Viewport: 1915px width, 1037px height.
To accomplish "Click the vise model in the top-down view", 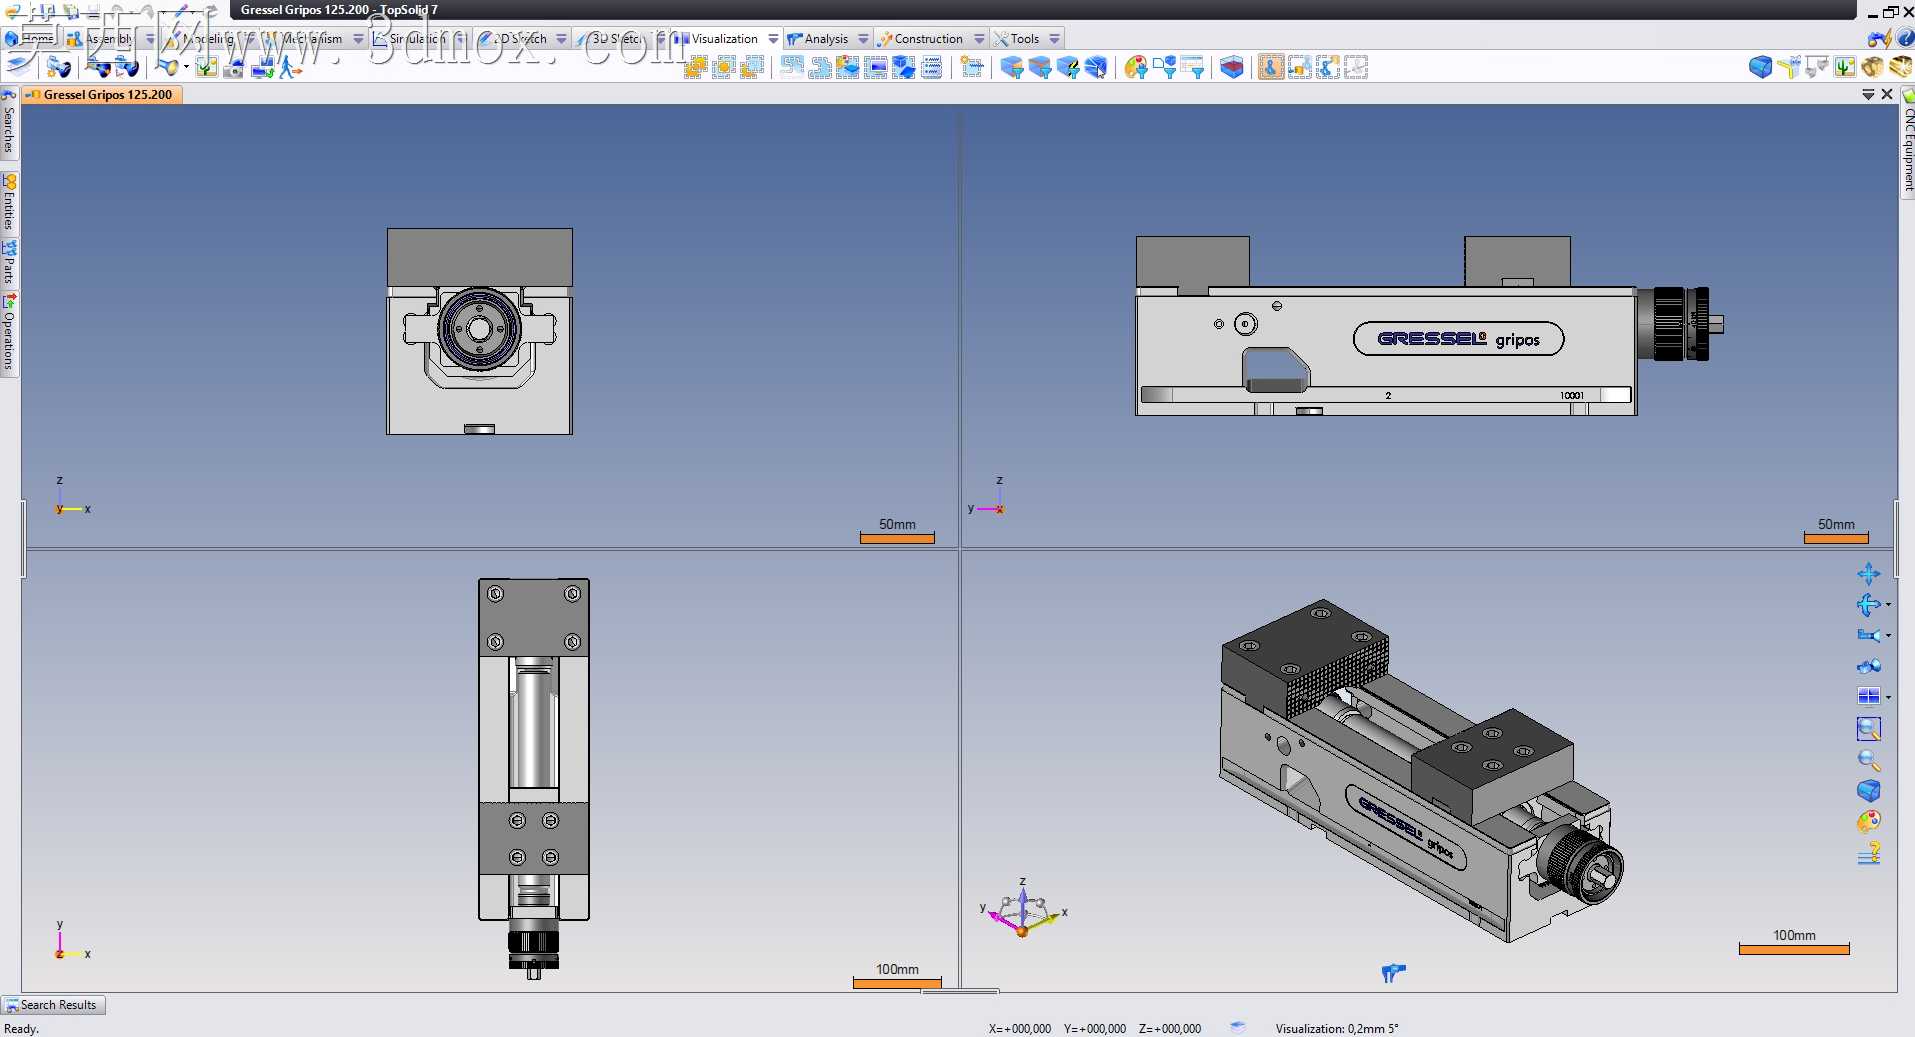I will [534, 778].
